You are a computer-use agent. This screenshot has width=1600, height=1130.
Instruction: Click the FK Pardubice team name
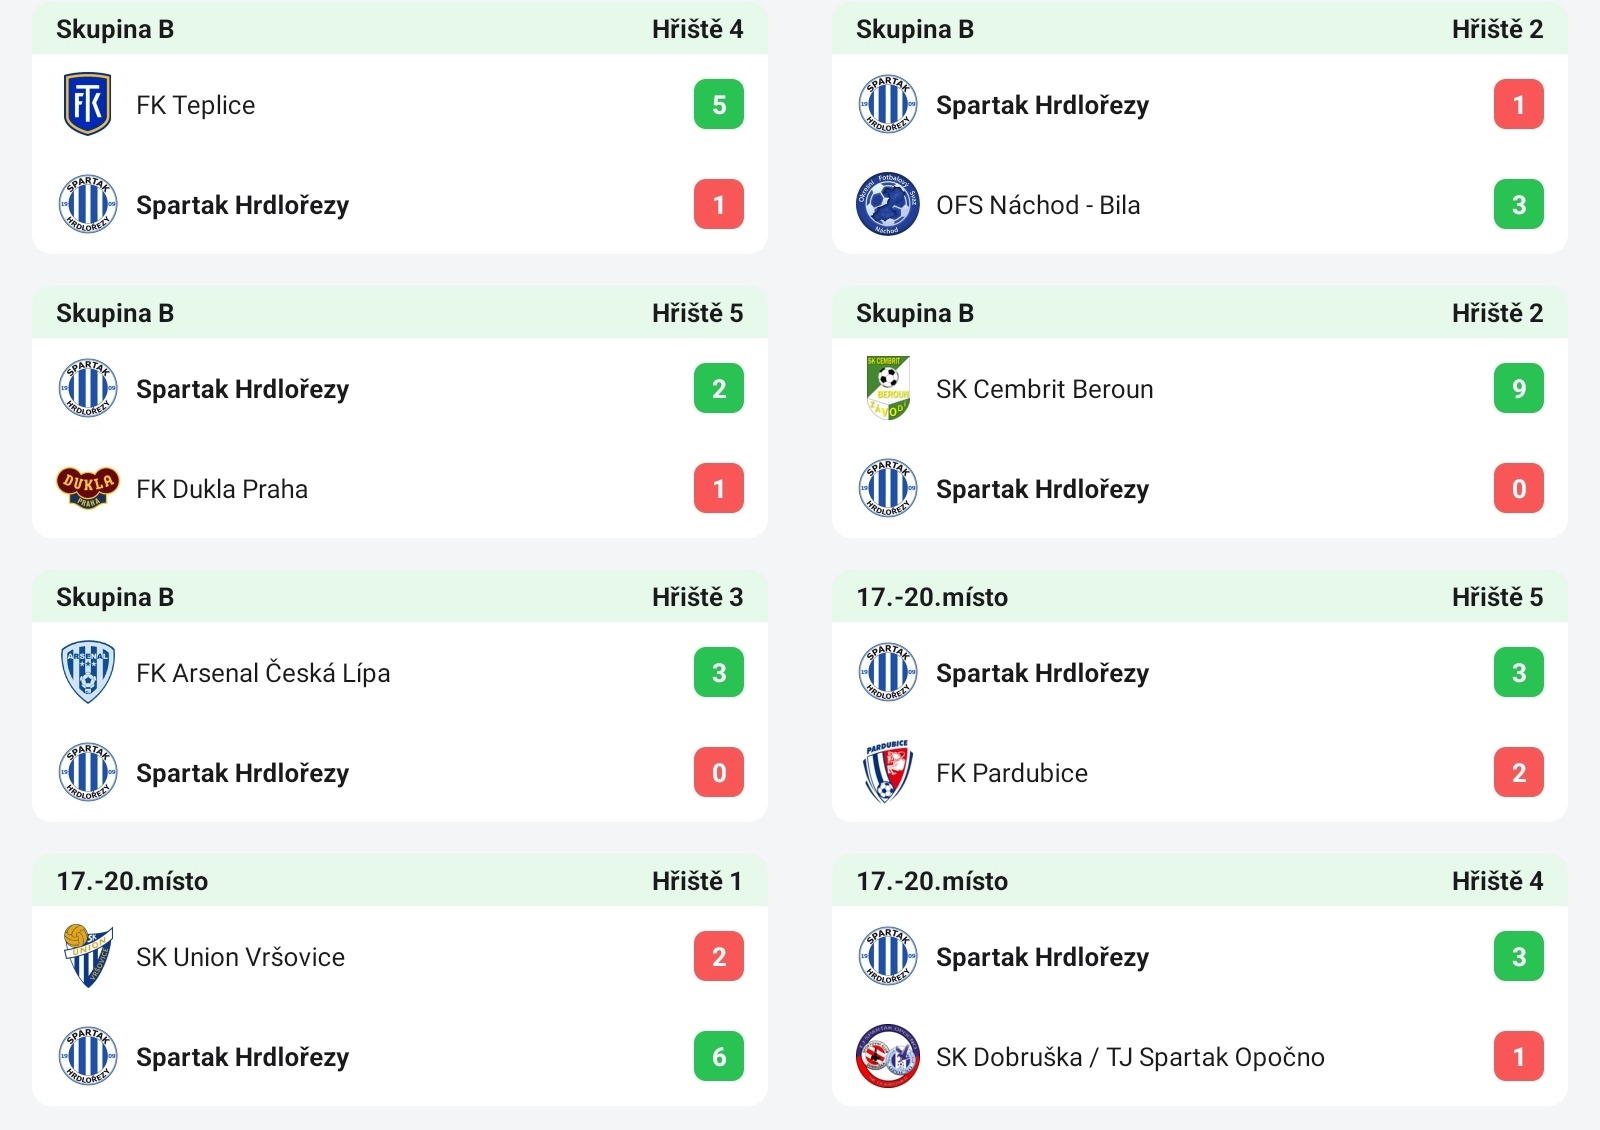[1012, 773]
